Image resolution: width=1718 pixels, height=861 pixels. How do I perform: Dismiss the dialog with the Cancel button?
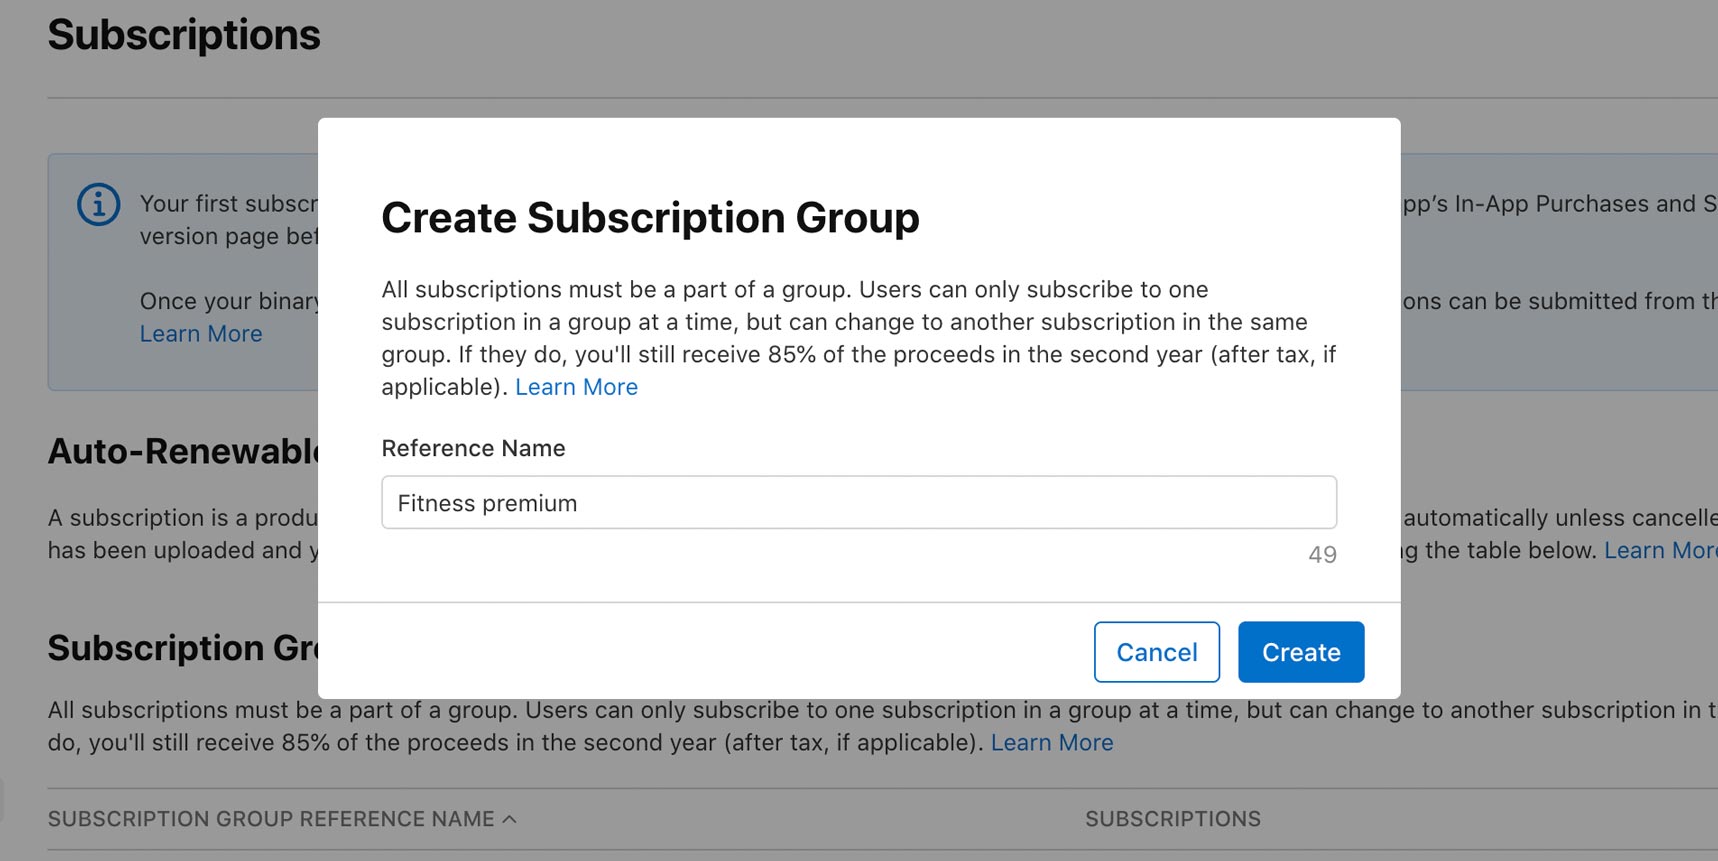click(1156, 651)
